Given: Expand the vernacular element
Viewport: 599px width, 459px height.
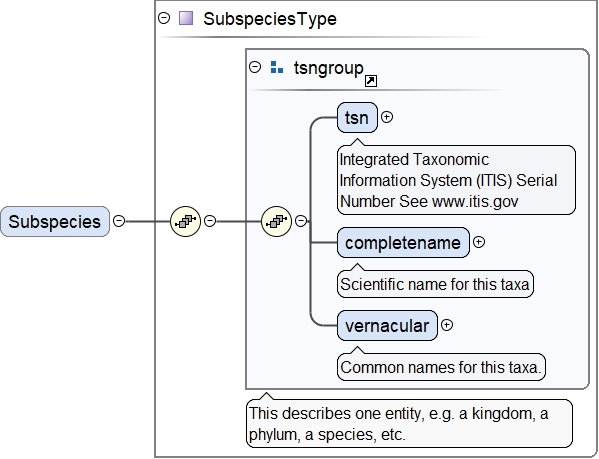Looking at the screenshot, I should tap(447, 325).
